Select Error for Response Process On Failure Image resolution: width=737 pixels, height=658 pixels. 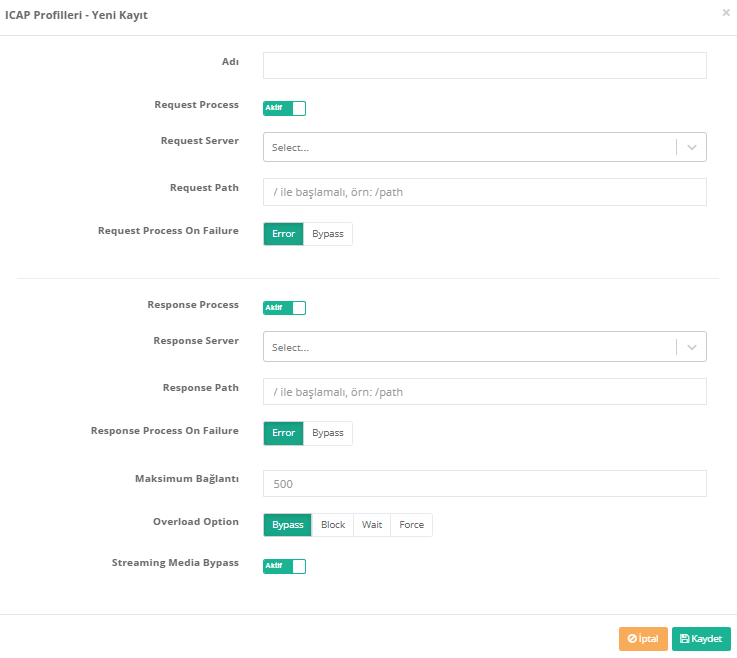pyautogui.click(x=283, y=433)
